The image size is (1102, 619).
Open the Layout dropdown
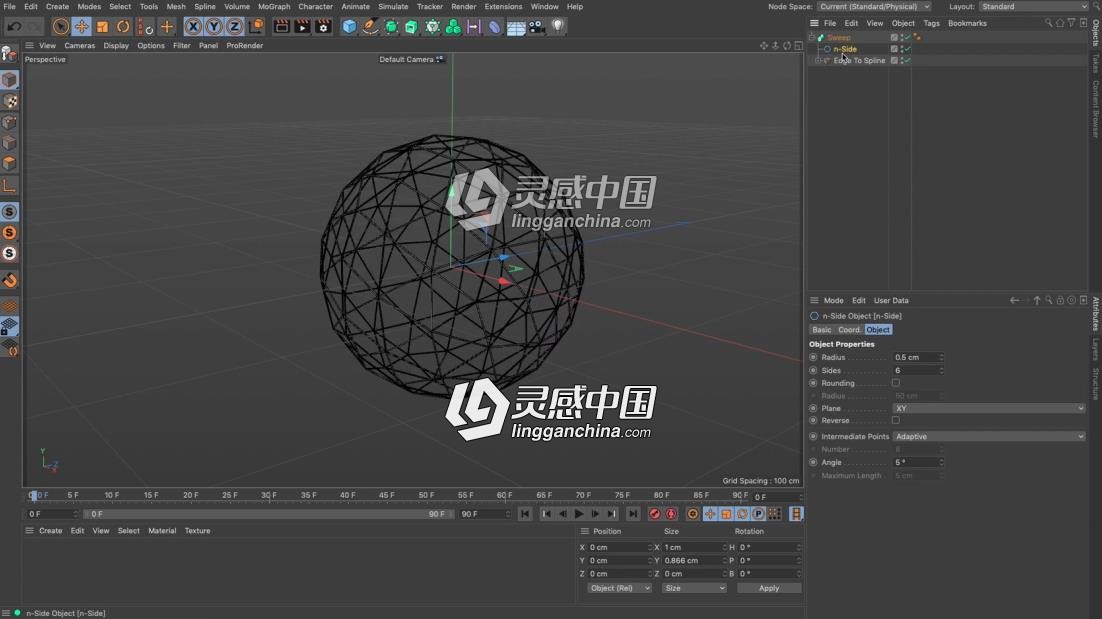point(1033,6)
